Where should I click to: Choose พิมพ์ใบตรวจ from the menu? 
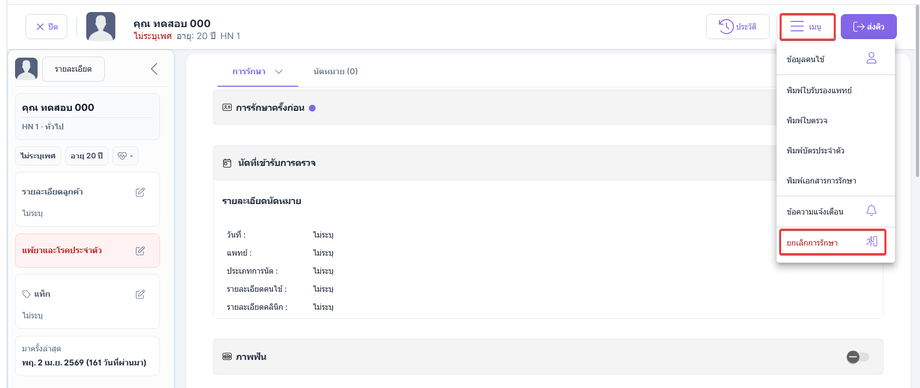coord(836,120)
